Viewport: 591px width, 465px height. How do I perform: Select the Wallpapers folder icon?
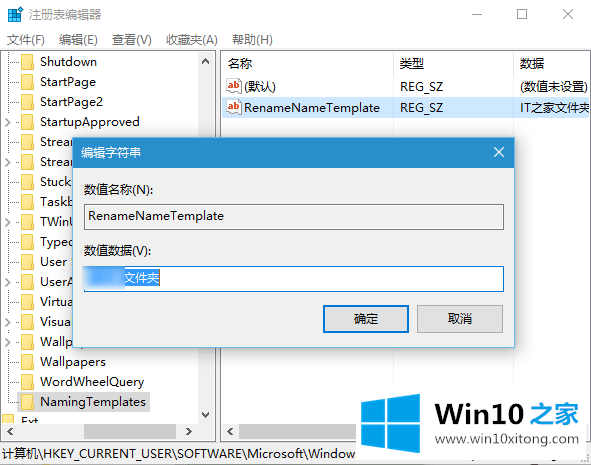(28, 362)
